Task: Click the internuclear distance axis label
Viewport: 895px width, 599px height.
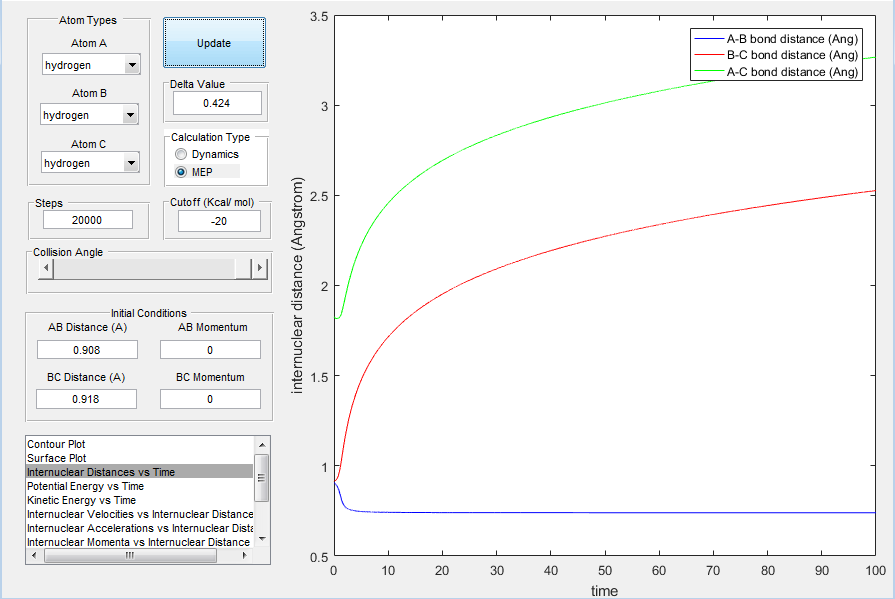Action: (297, 285)
